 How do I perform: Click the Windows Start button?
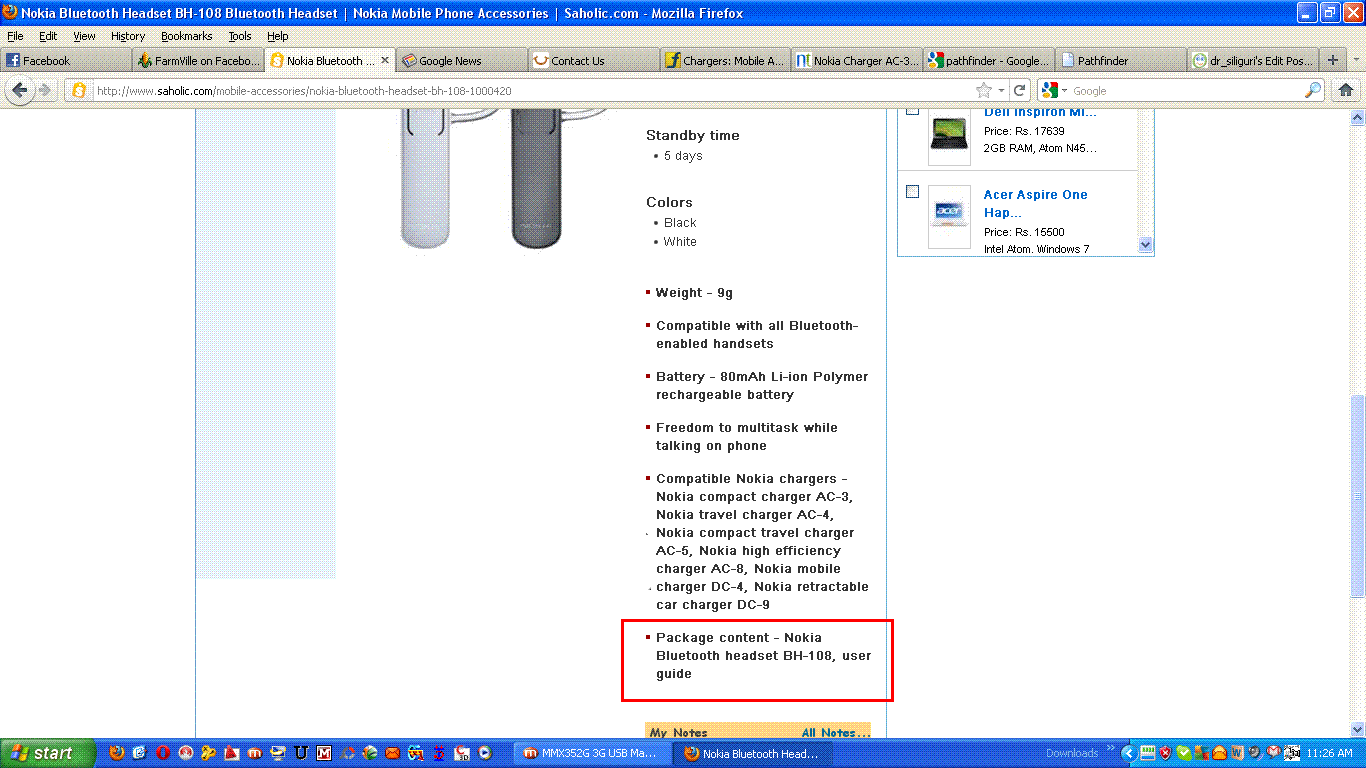[48, 753]
